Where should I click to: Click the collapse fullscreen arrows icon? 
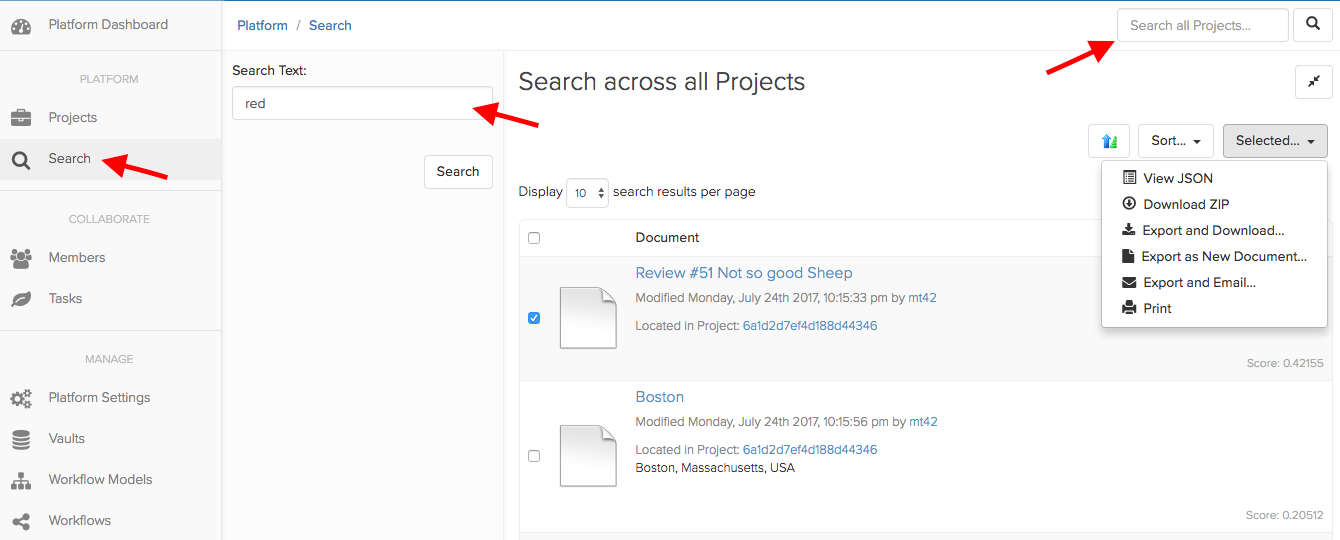[x=1314, y=82]
